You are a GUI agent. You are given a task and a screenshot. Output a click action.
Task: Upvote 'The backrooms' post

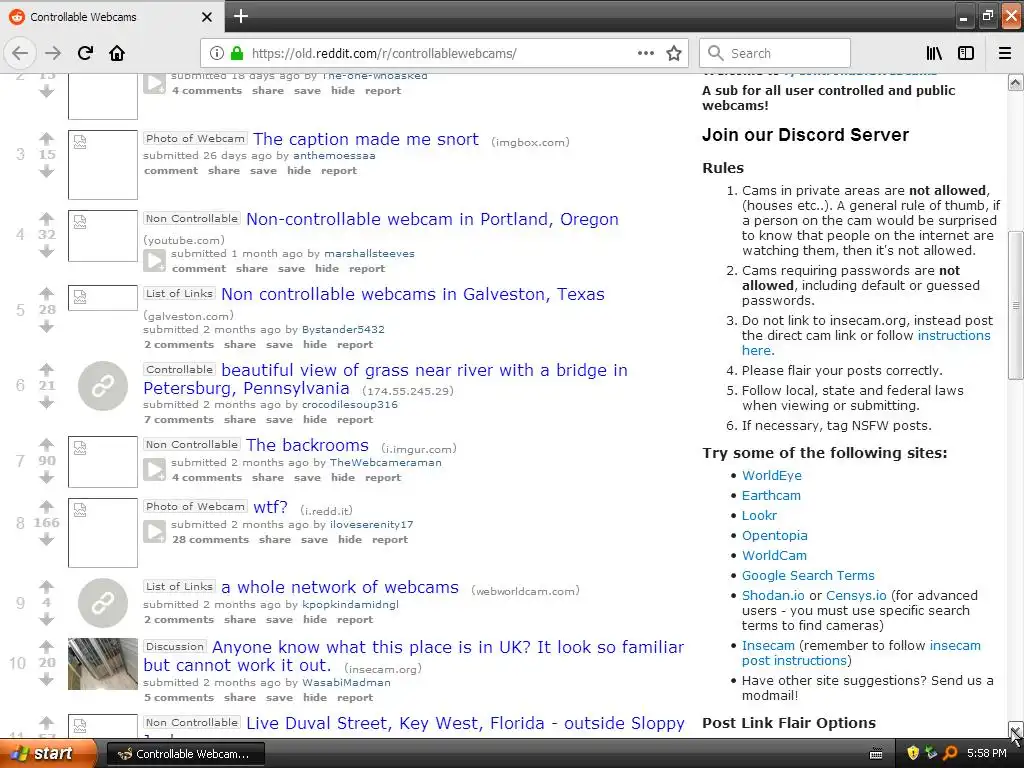pyautogui.click(x=46, y=445)
